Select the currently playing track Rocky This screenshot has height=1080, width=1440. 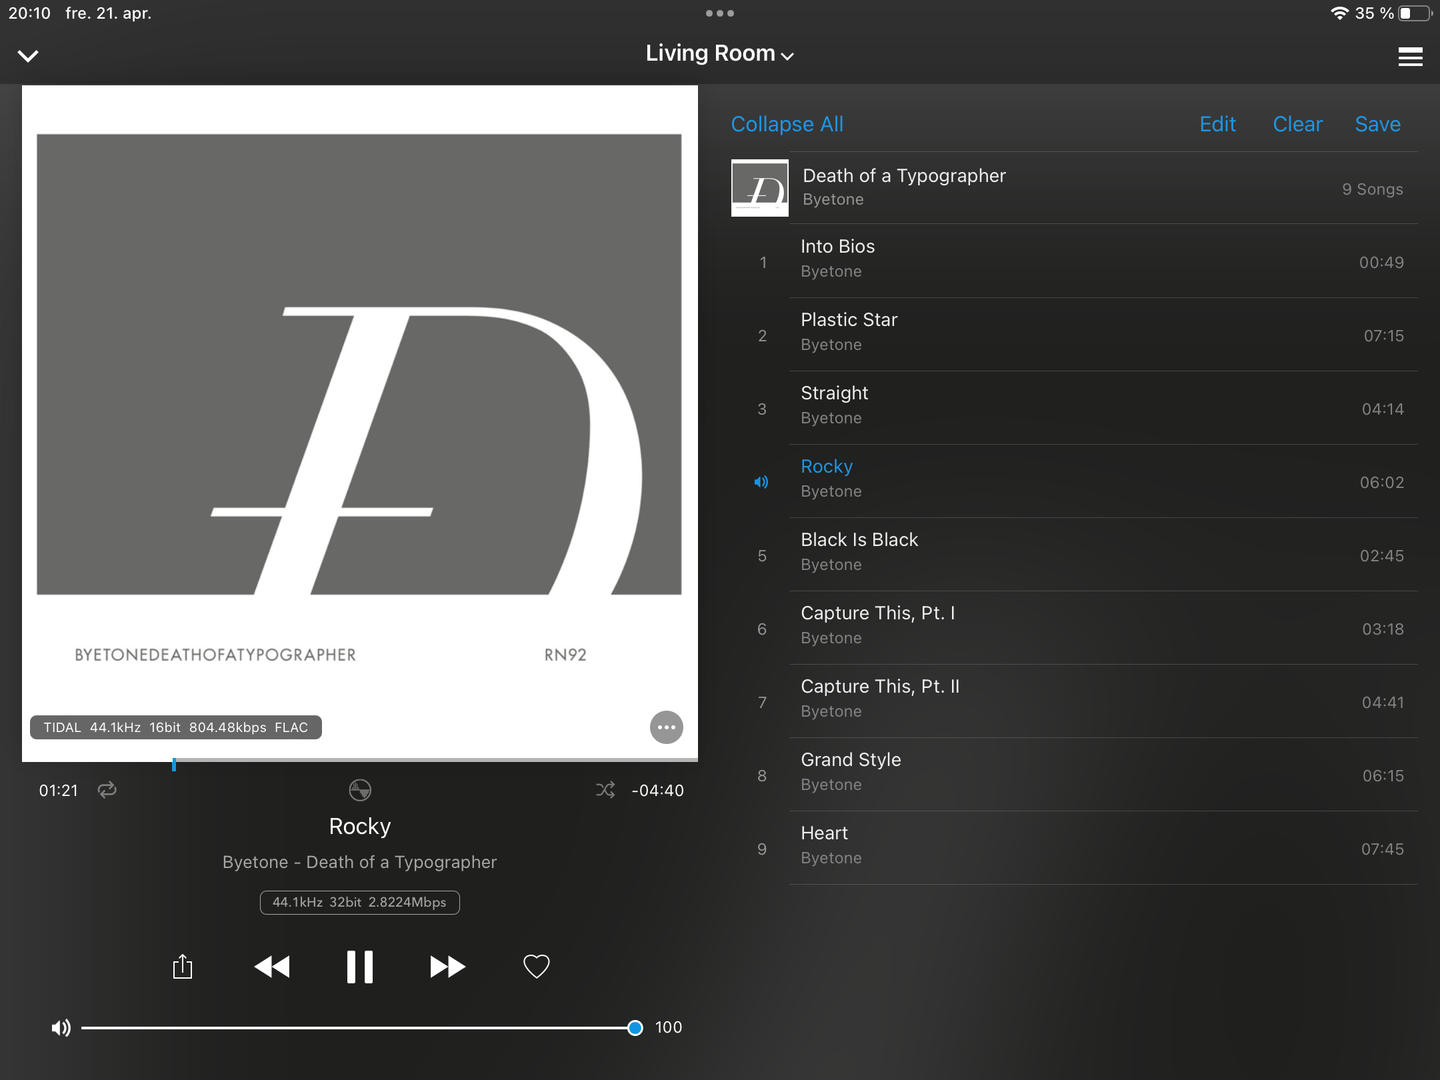coord(1074,481)
